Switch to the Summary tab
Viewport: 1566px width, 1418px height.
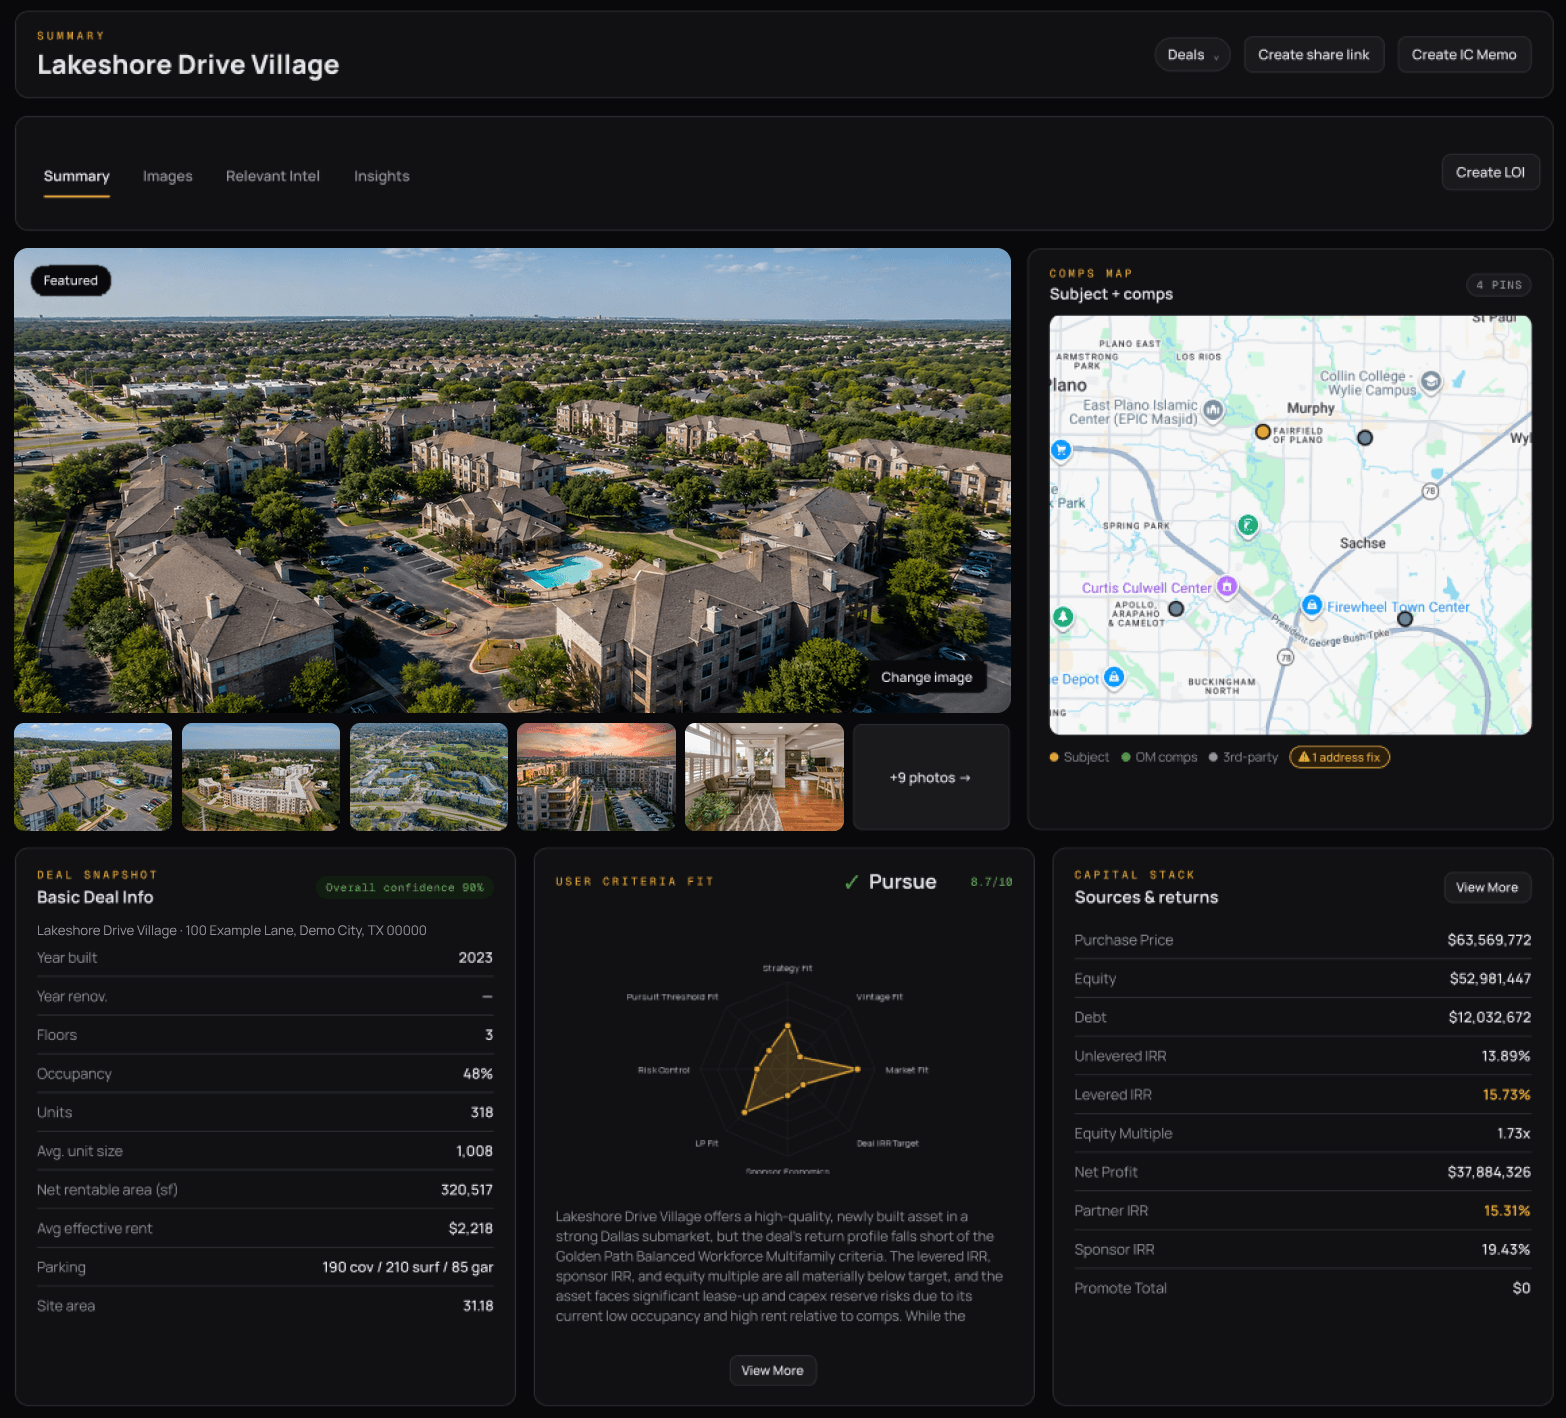[77, 176]
